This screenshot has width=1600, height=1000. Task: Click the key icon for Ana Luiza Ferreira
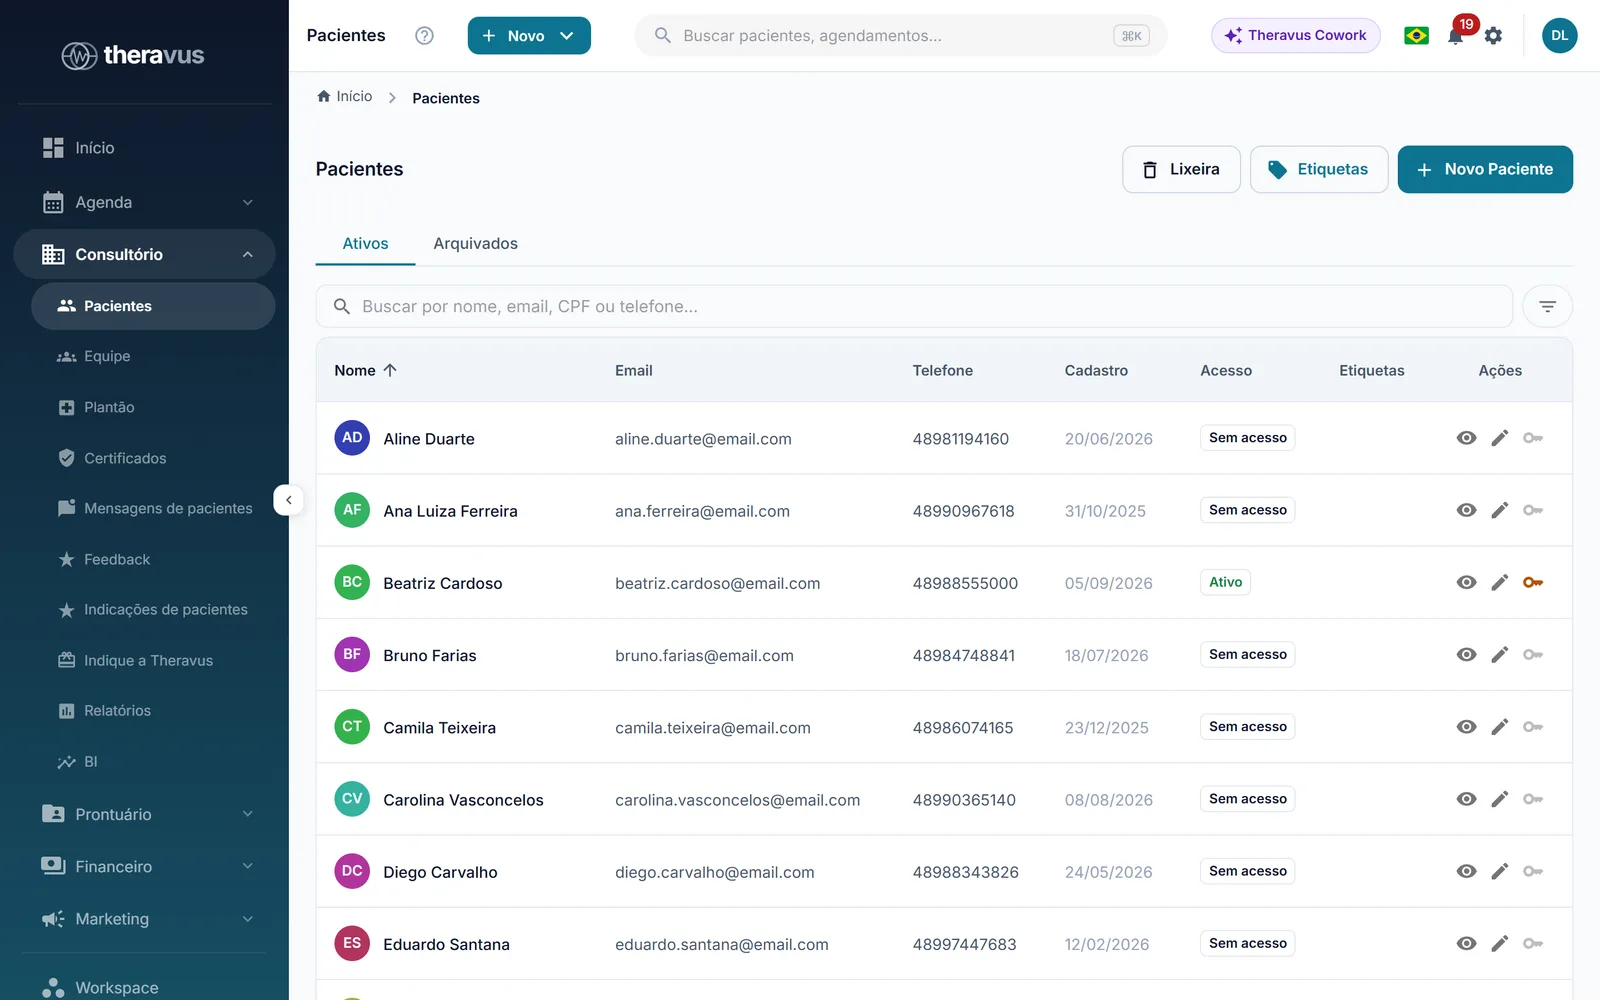1533,510
